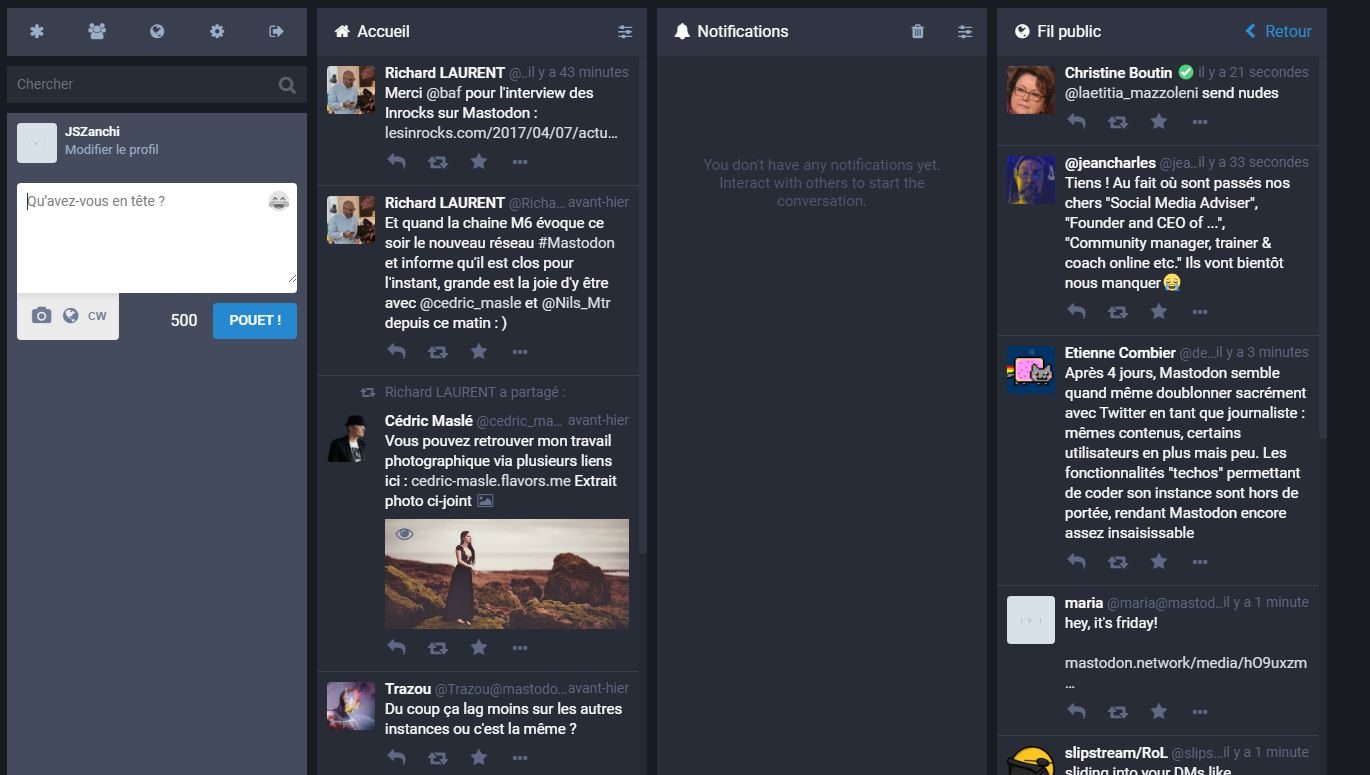Click the Notifications column header
The height and width of the screenshot is (775, 1370).
[x=822, y=32]
